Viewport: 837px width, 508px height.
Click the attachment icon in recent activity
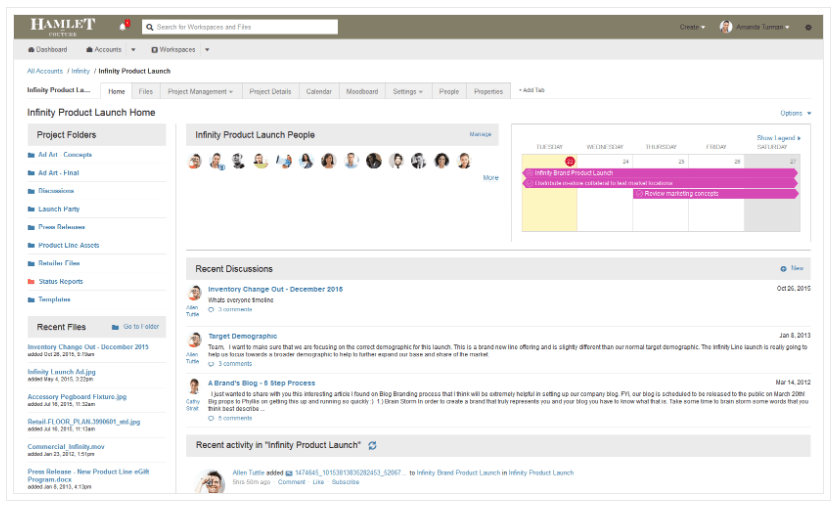pyautogui.click(x=289, y=473)
